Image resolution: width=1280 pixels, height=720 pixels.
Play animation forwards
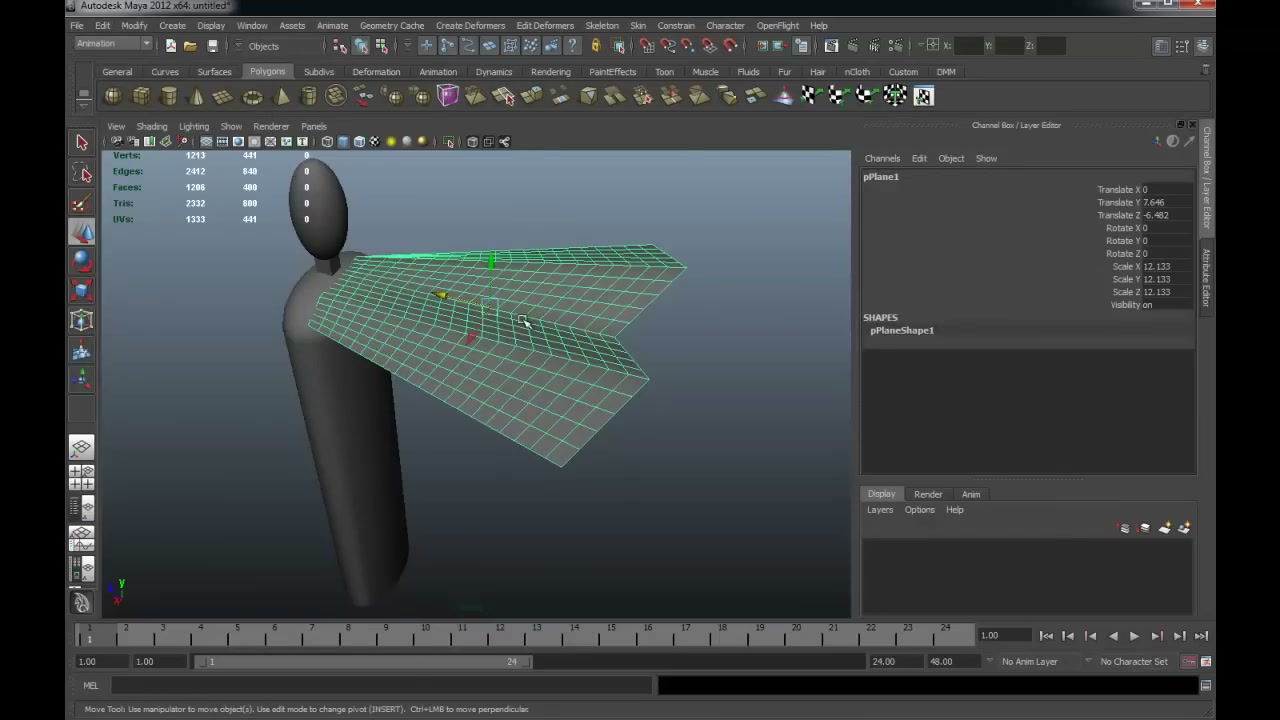coord(1134,636)
